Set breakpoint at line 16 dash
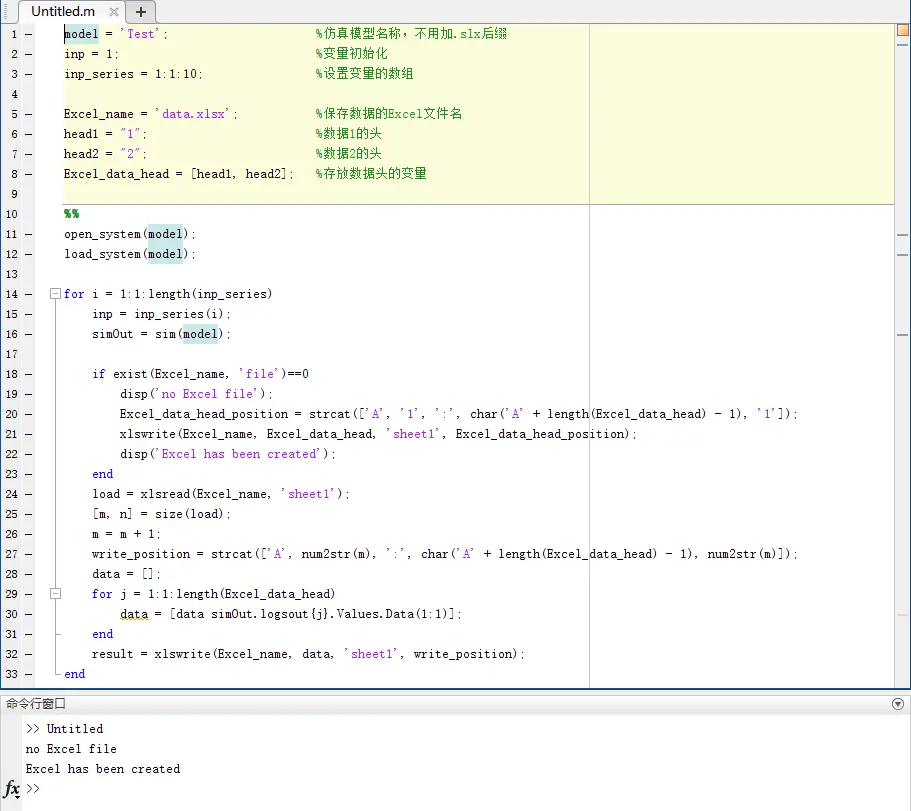This screenshot has height=811, width=911. (28, 334)
